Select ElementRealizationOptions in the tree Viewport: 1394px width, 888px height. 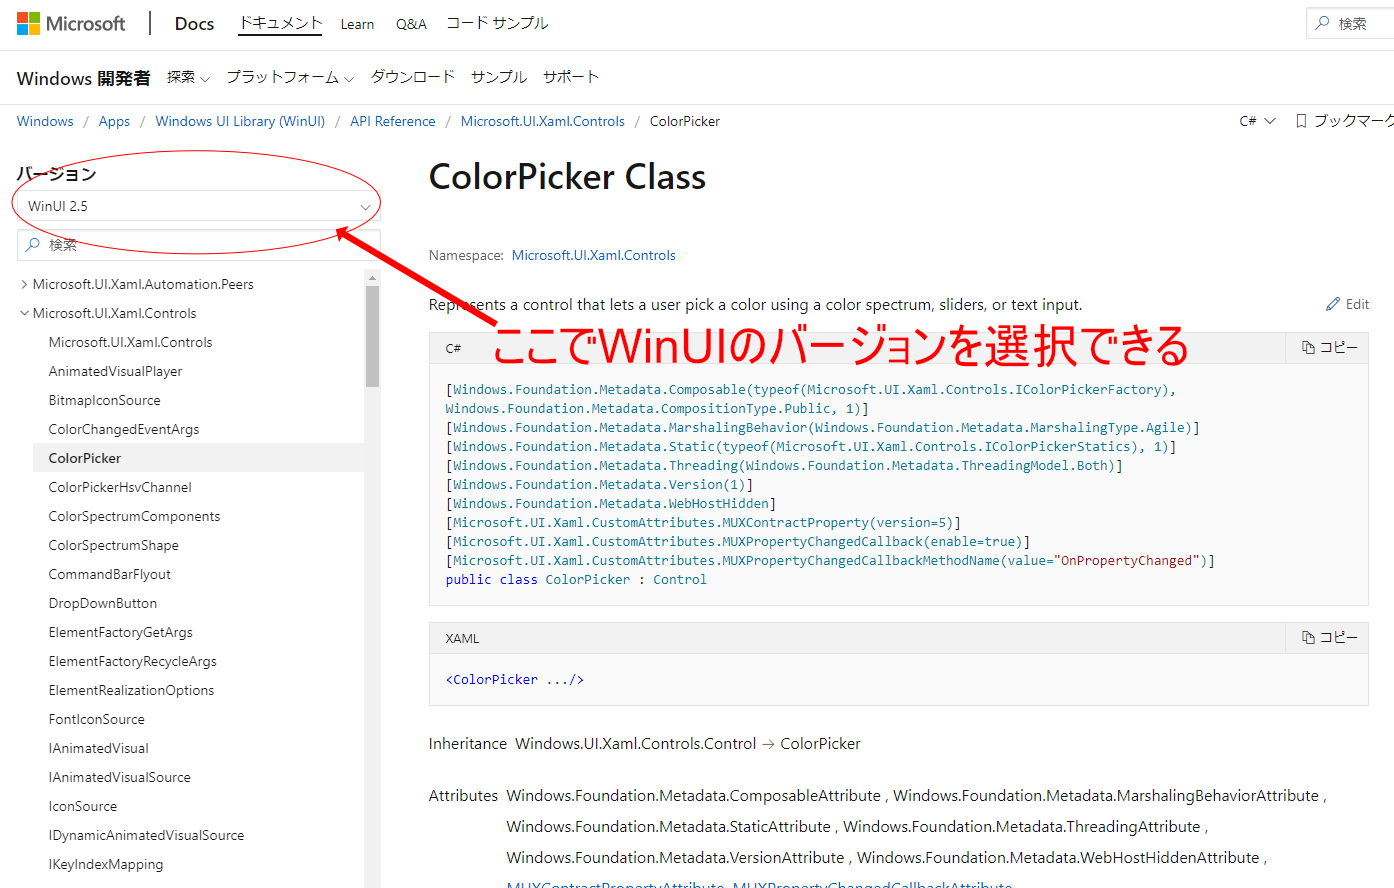click(132, 690)
